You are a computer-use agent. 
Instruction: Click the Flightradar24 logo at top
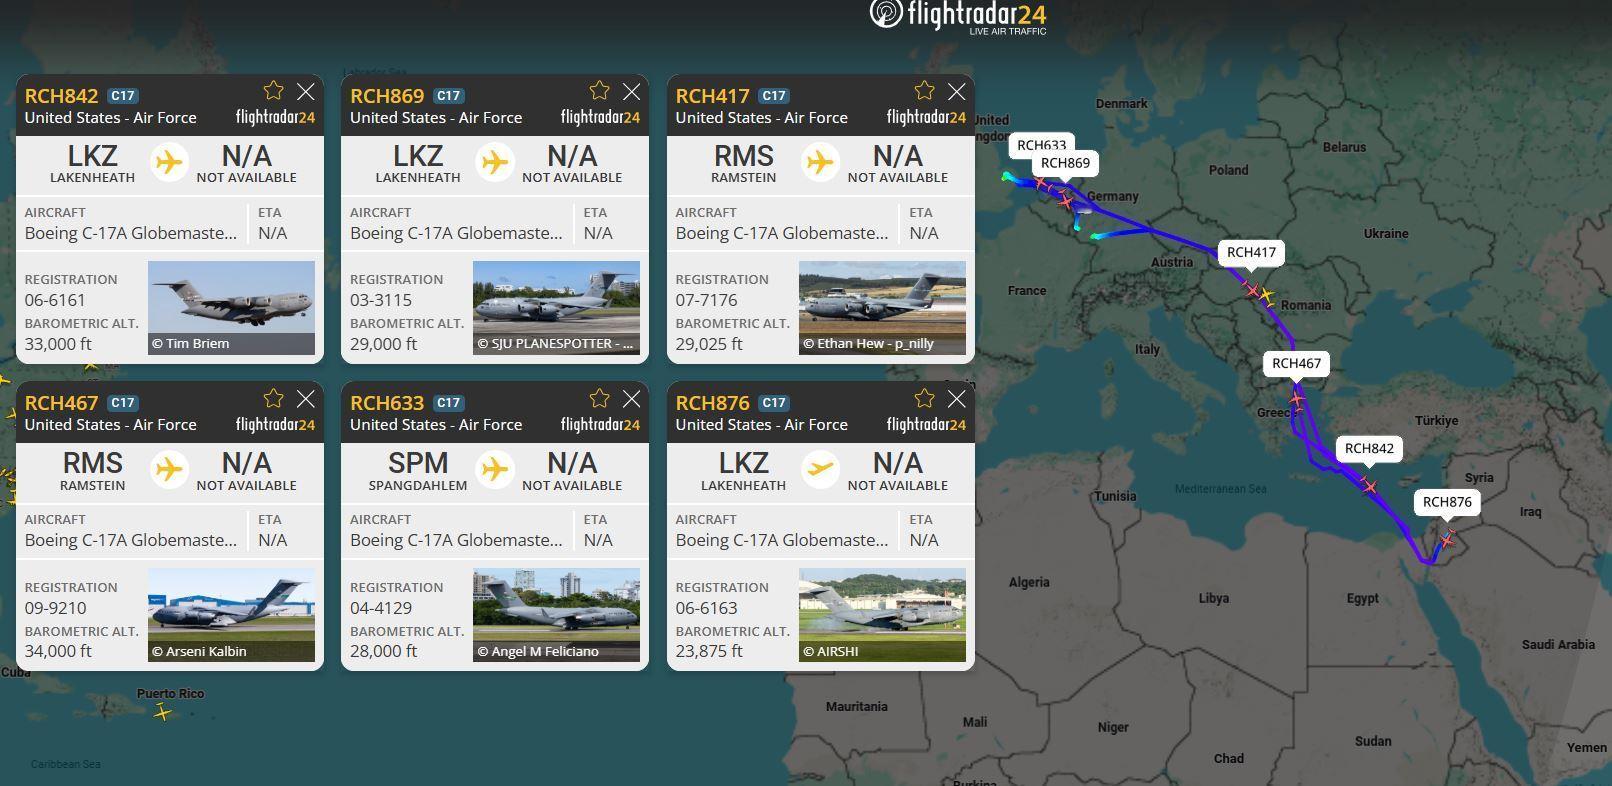click(958, 16)
